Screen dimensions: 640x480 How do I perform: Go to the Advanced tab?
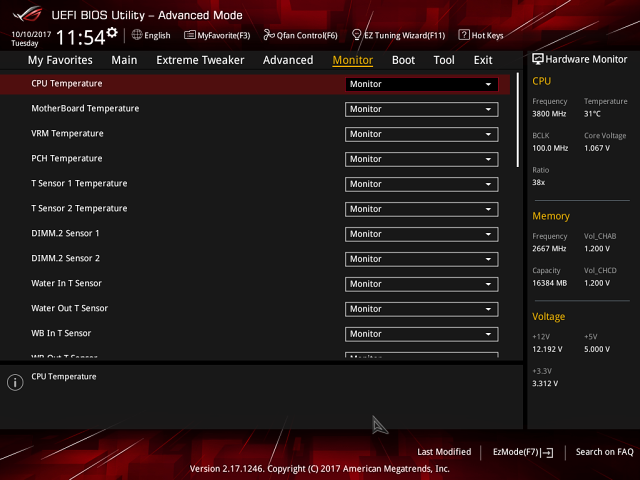point(288,60)
